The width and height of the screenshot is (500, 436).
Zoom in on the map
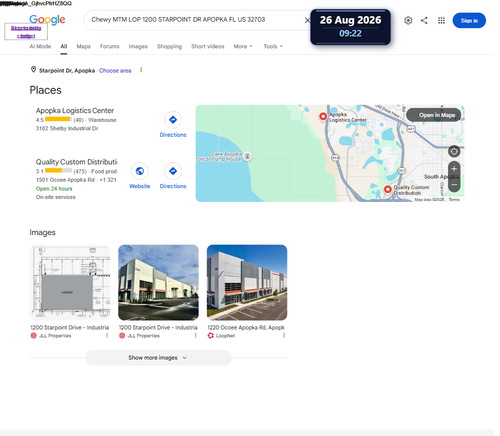(454, 169)
